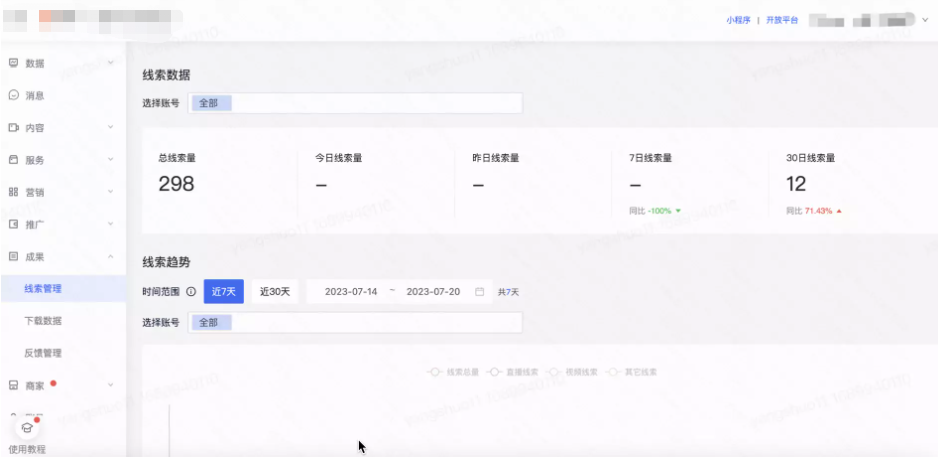938x459 pixels.
Task: Open the 小程序 link
Action: [738, 20]
